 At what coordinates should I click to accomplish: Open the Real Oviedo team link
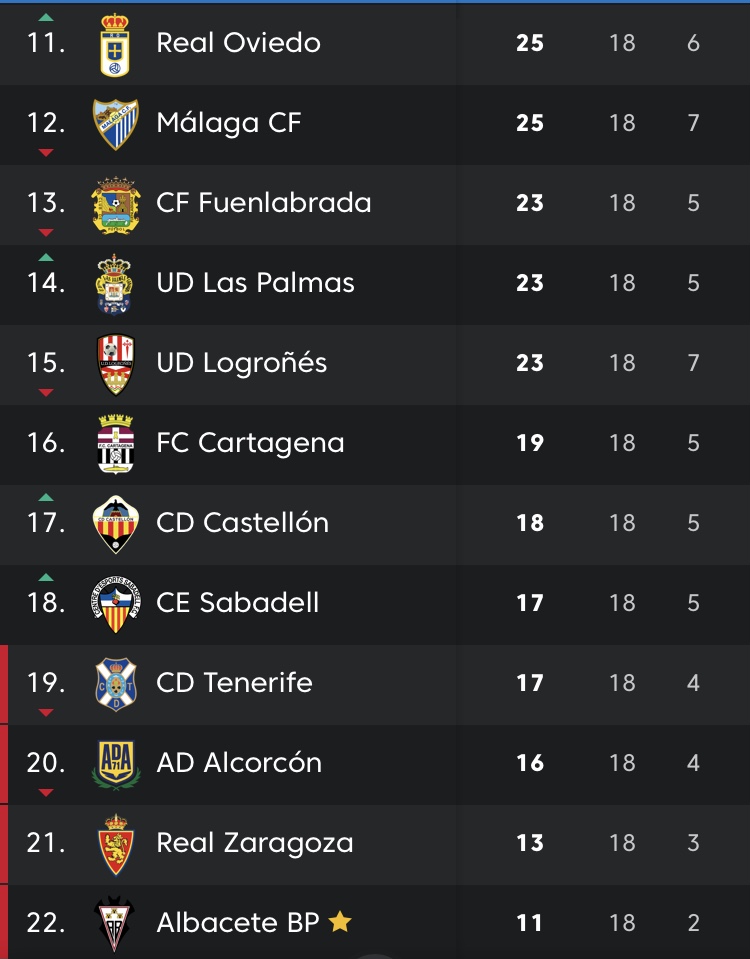click(x=238, y=43)
